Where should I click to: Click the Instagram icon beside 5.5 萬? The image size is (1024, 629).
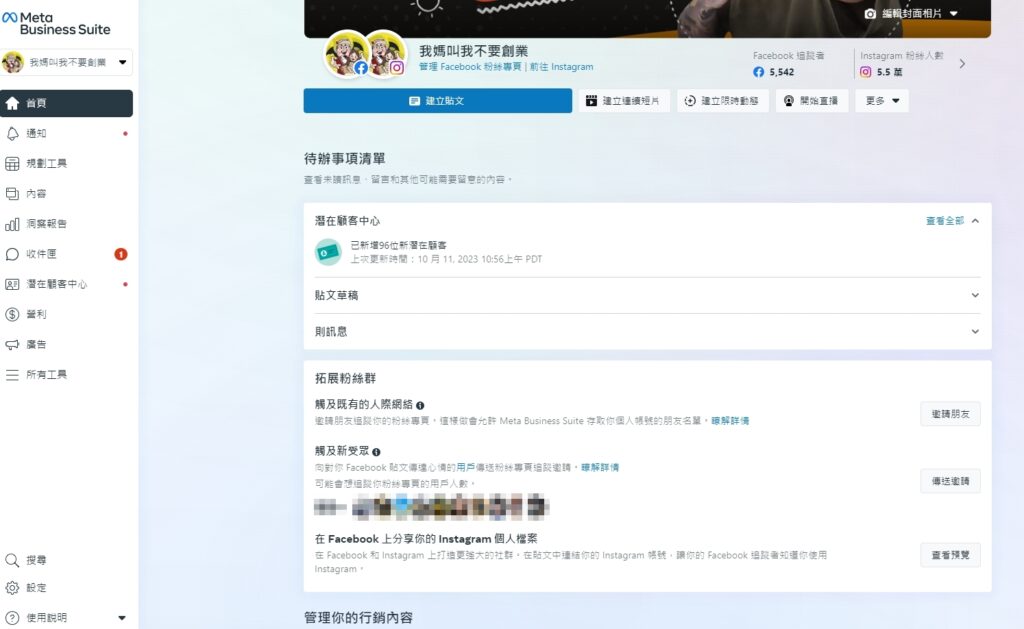[x=865, y=72]
